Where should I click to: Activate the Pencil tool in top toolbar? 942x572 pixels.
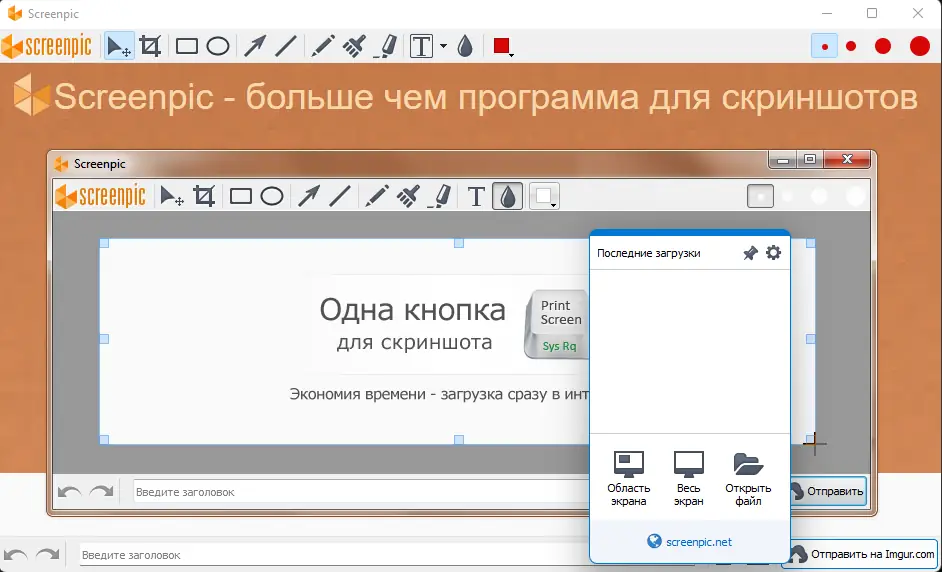point(323,46)
